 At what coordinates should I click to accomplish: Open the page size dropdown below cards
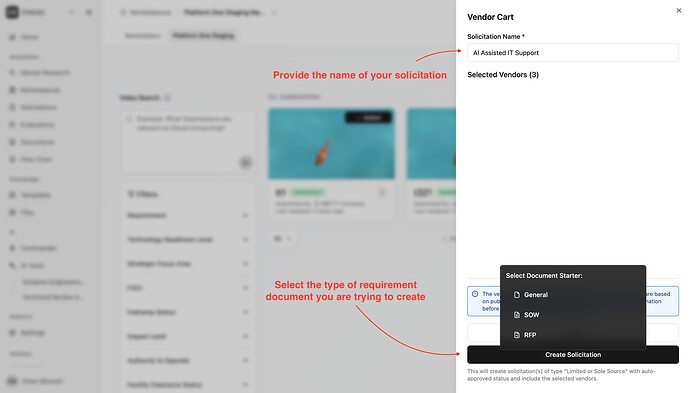click(x=283, y=239)
